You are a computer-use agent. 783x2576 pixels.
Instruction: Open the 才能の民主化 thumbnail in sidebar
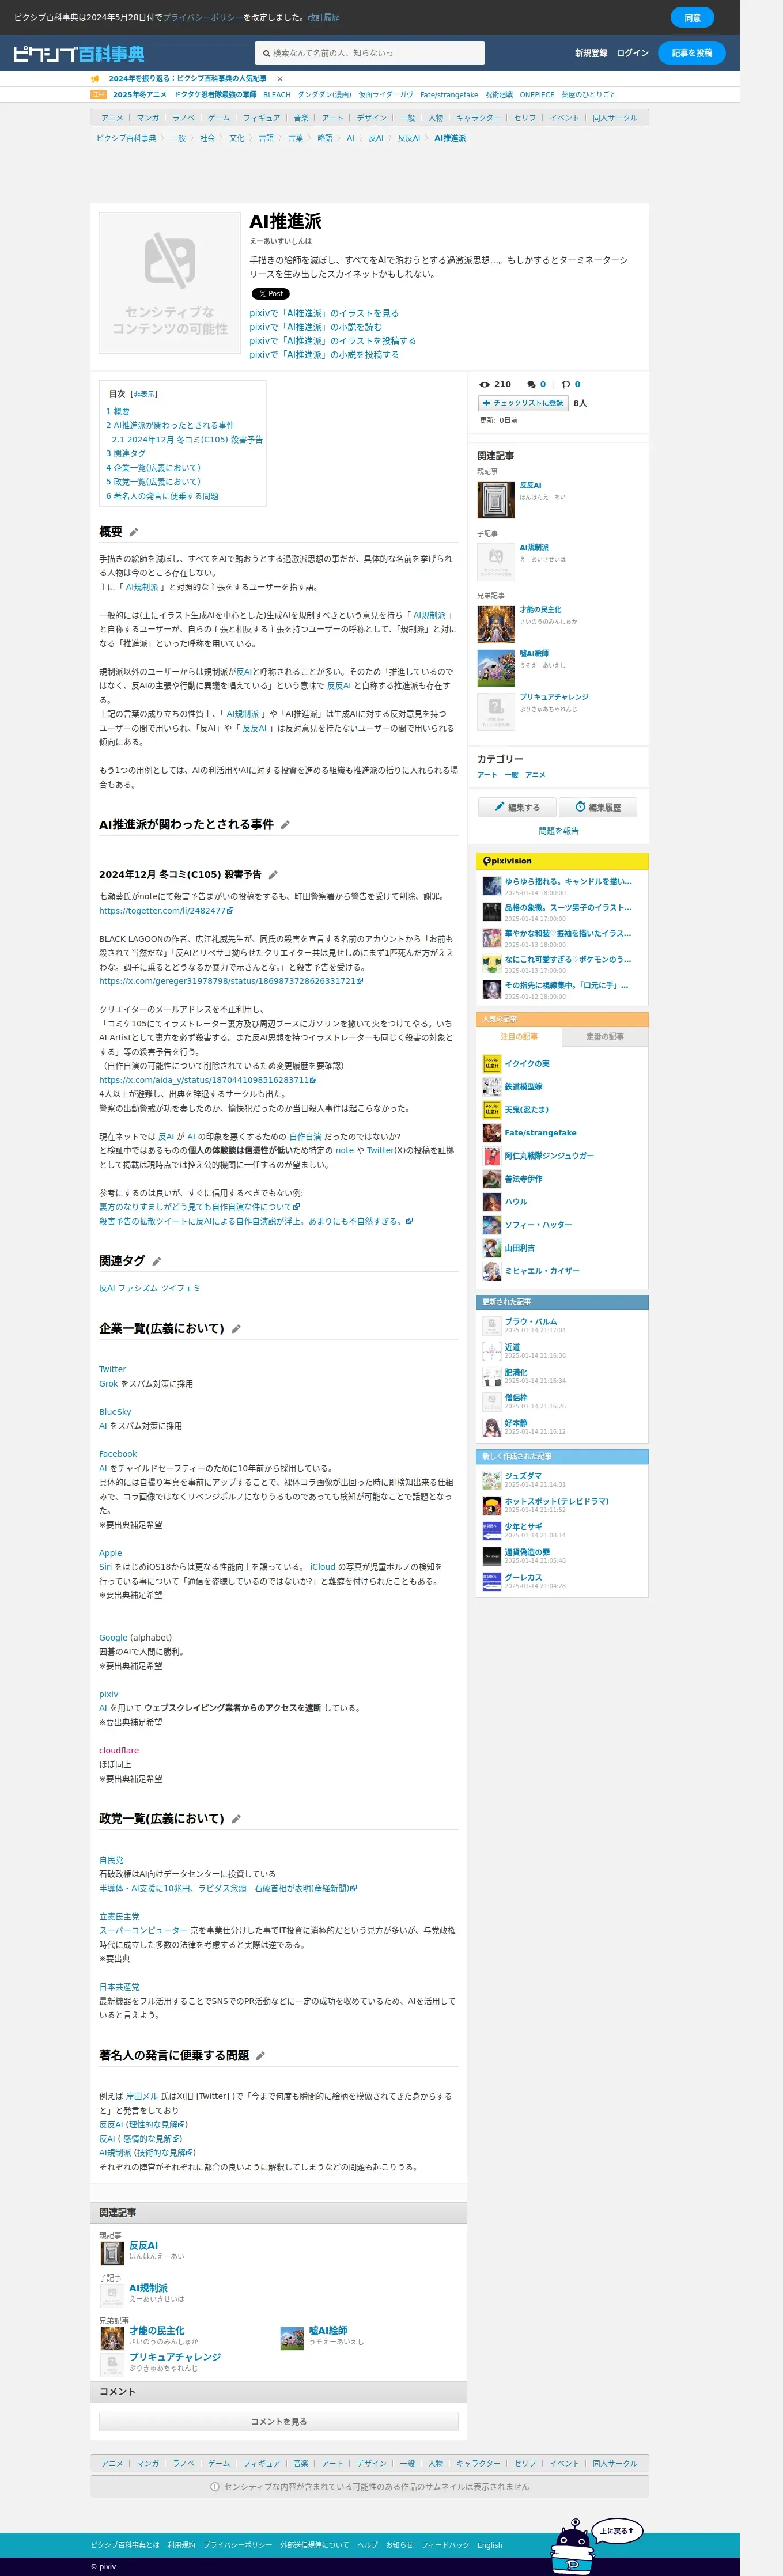[x=495, y=623]
